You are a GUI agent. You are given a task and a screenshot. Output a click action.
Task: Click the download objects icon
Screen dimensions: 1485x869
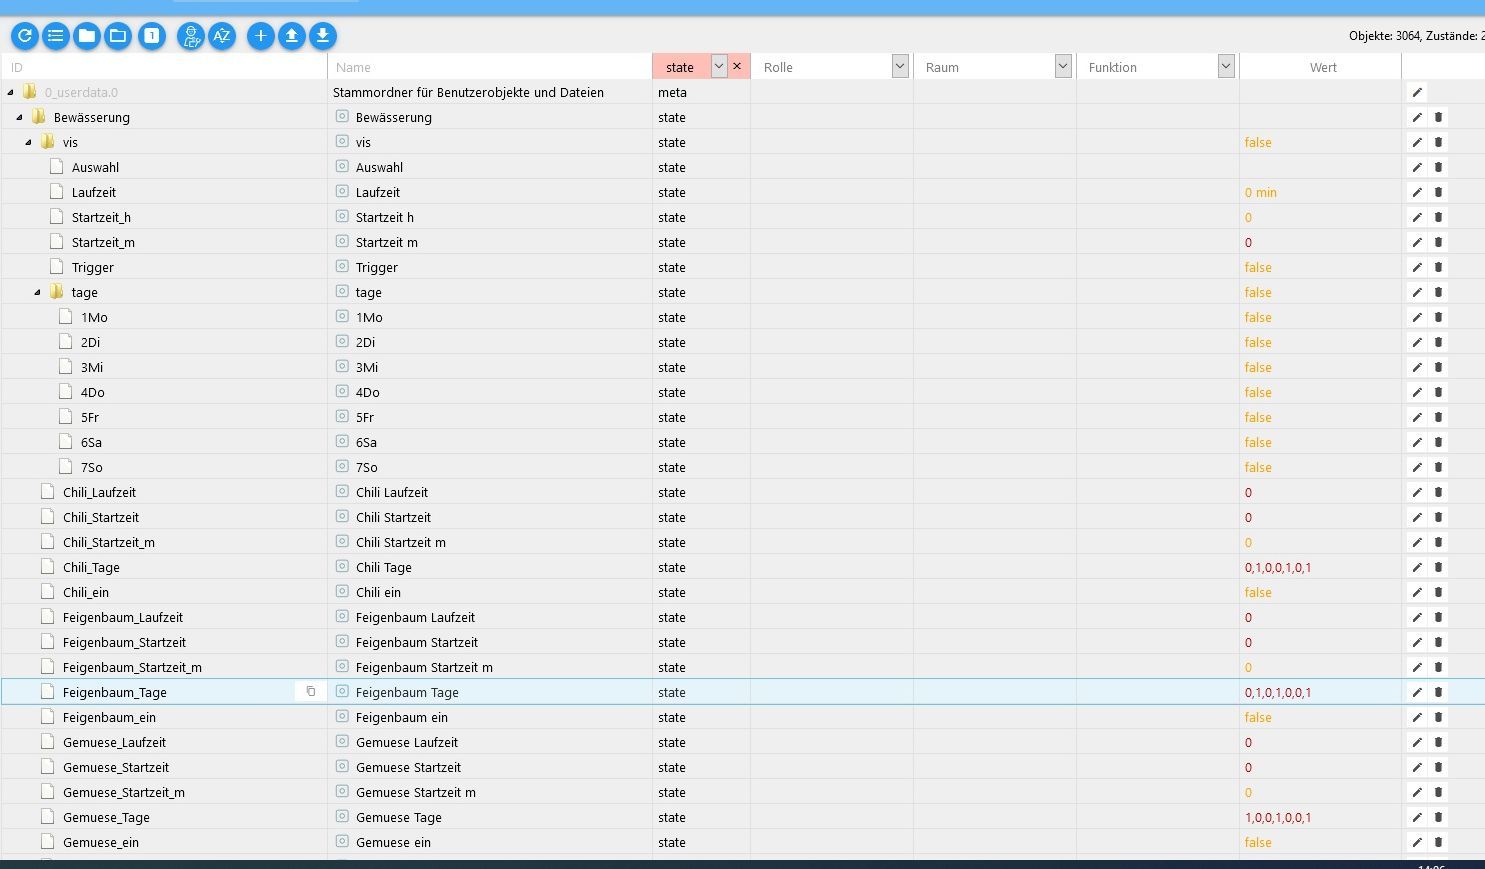coord(323,36)
